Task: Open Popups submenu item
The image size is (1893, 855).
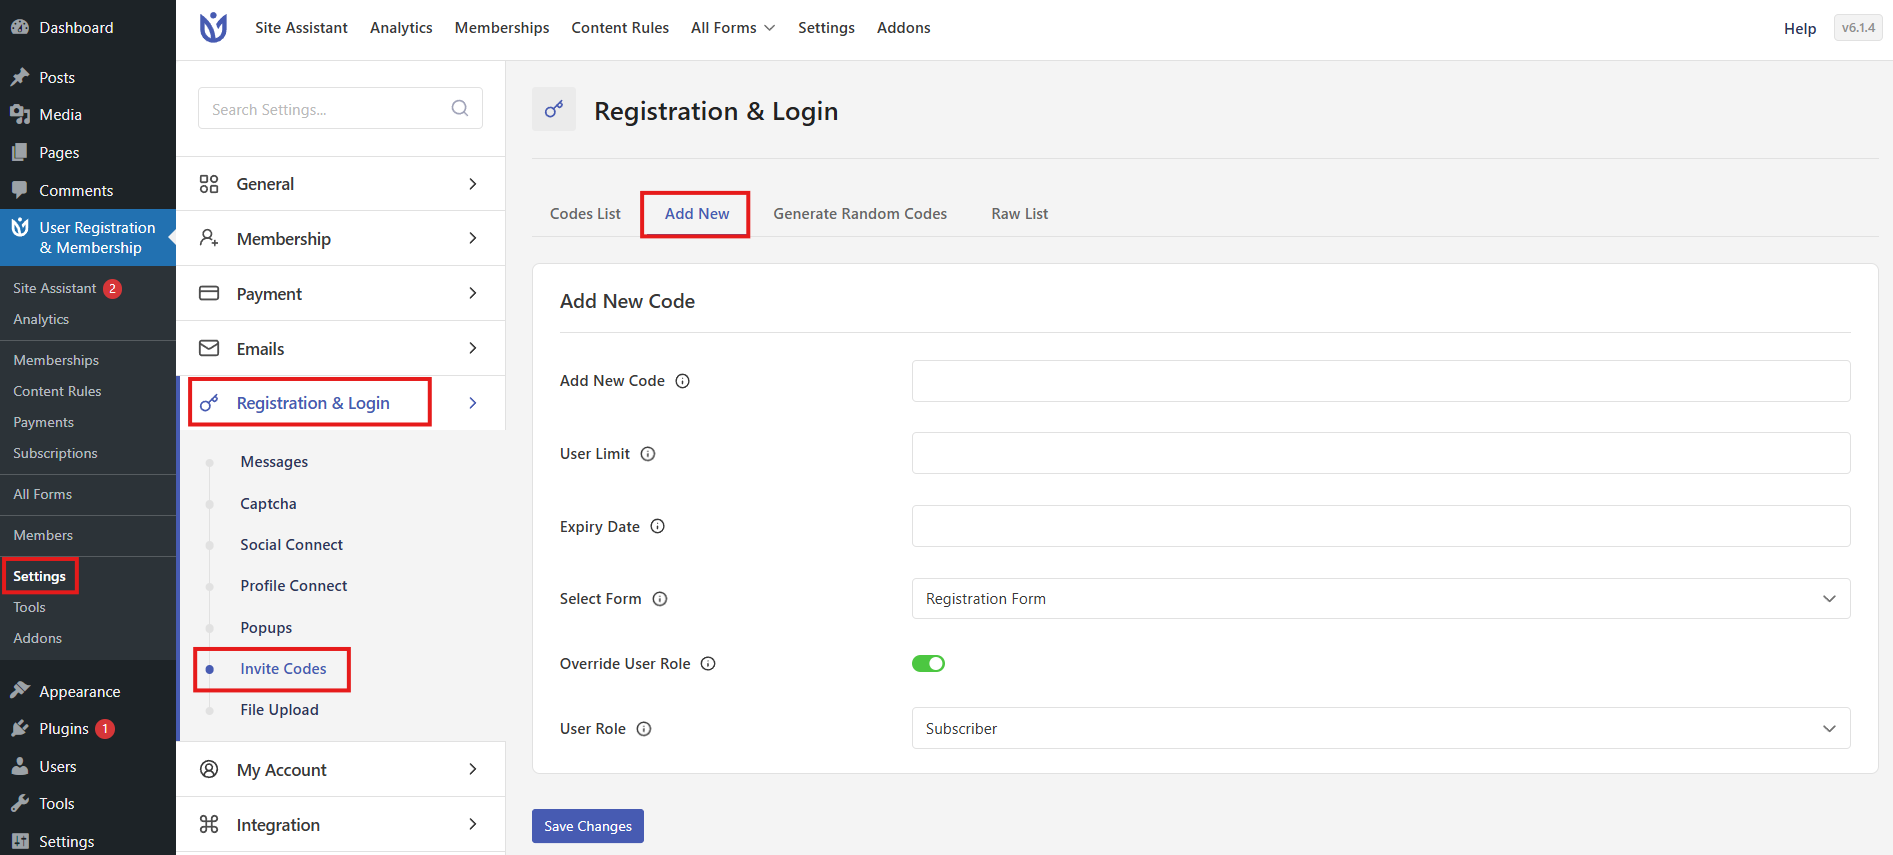Action: click(266, 628)
